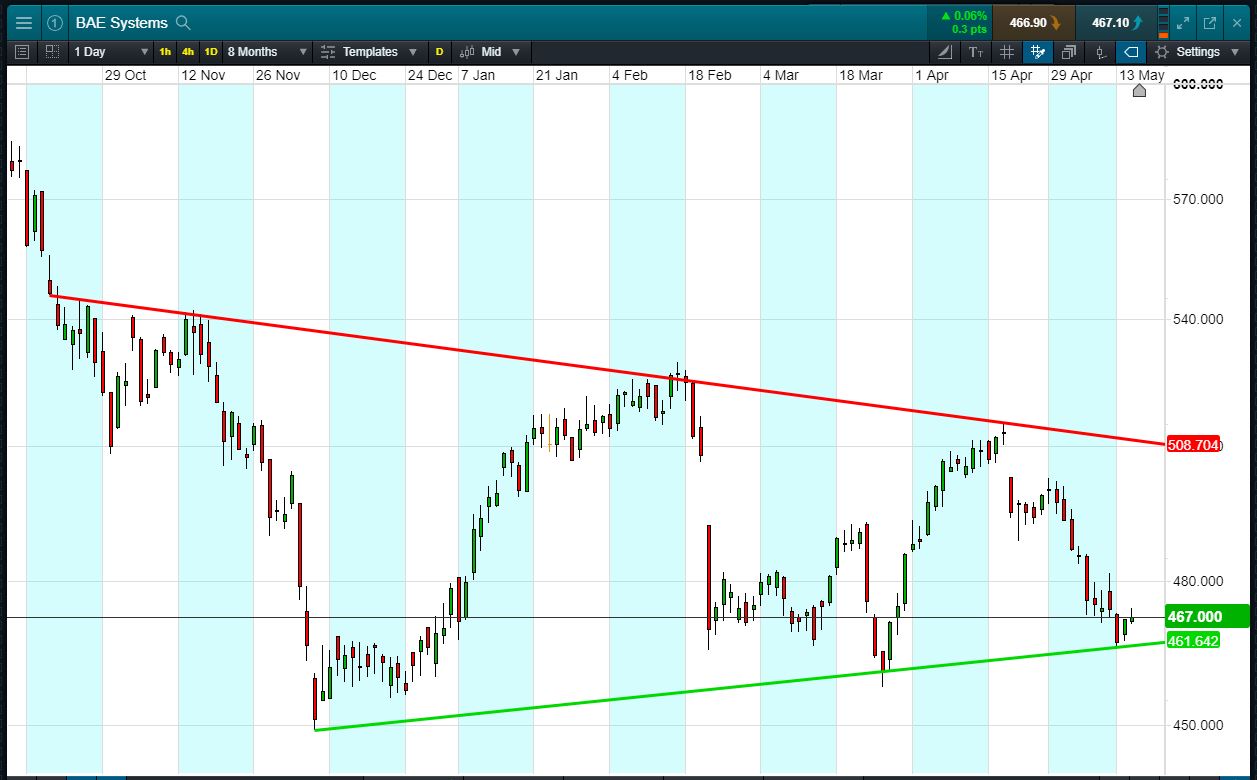Viewport: 1257px width, 780px height.
Task: Click the yellow D default template button
Action: [439, 51]
